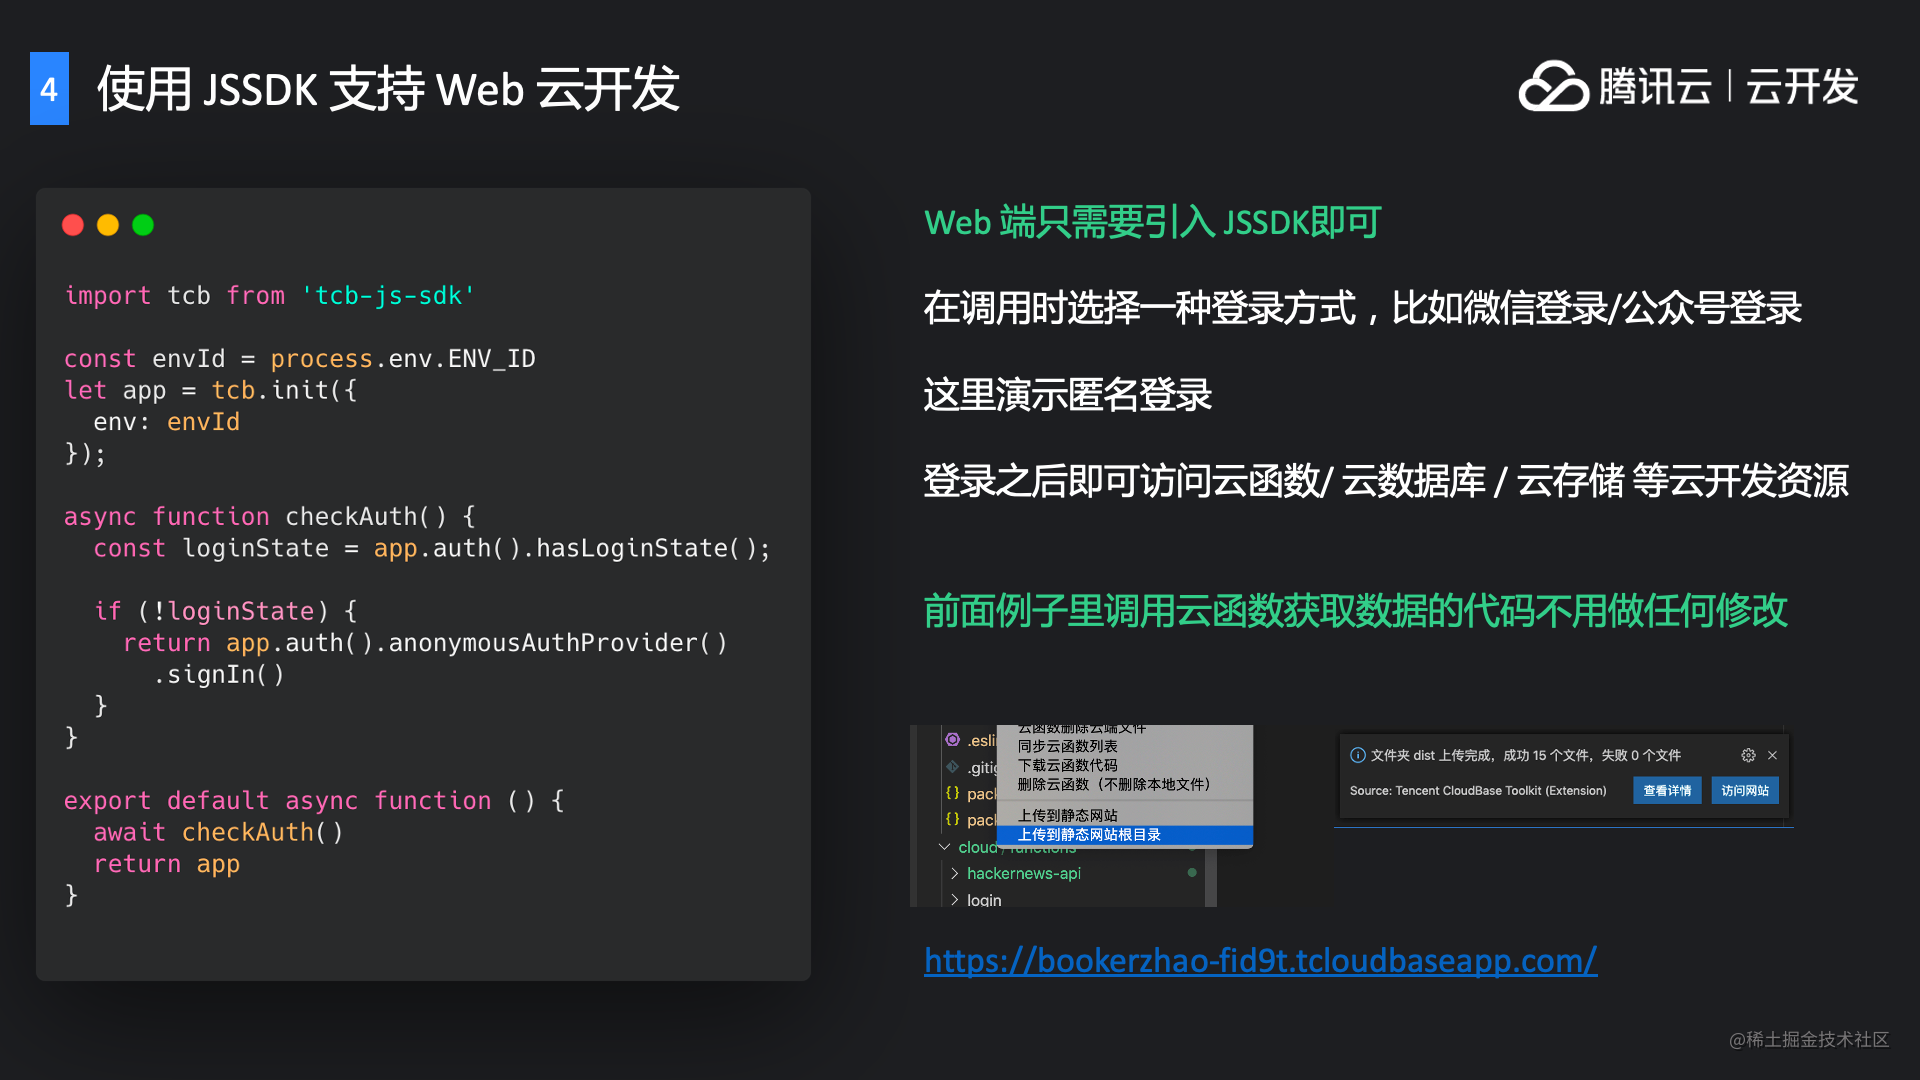Click the green line 前面例子里调用云函数获取数据的代码不用做任何修改
The width and height of the screenshot is (1920, 1080).
[x=1356, y=611]
